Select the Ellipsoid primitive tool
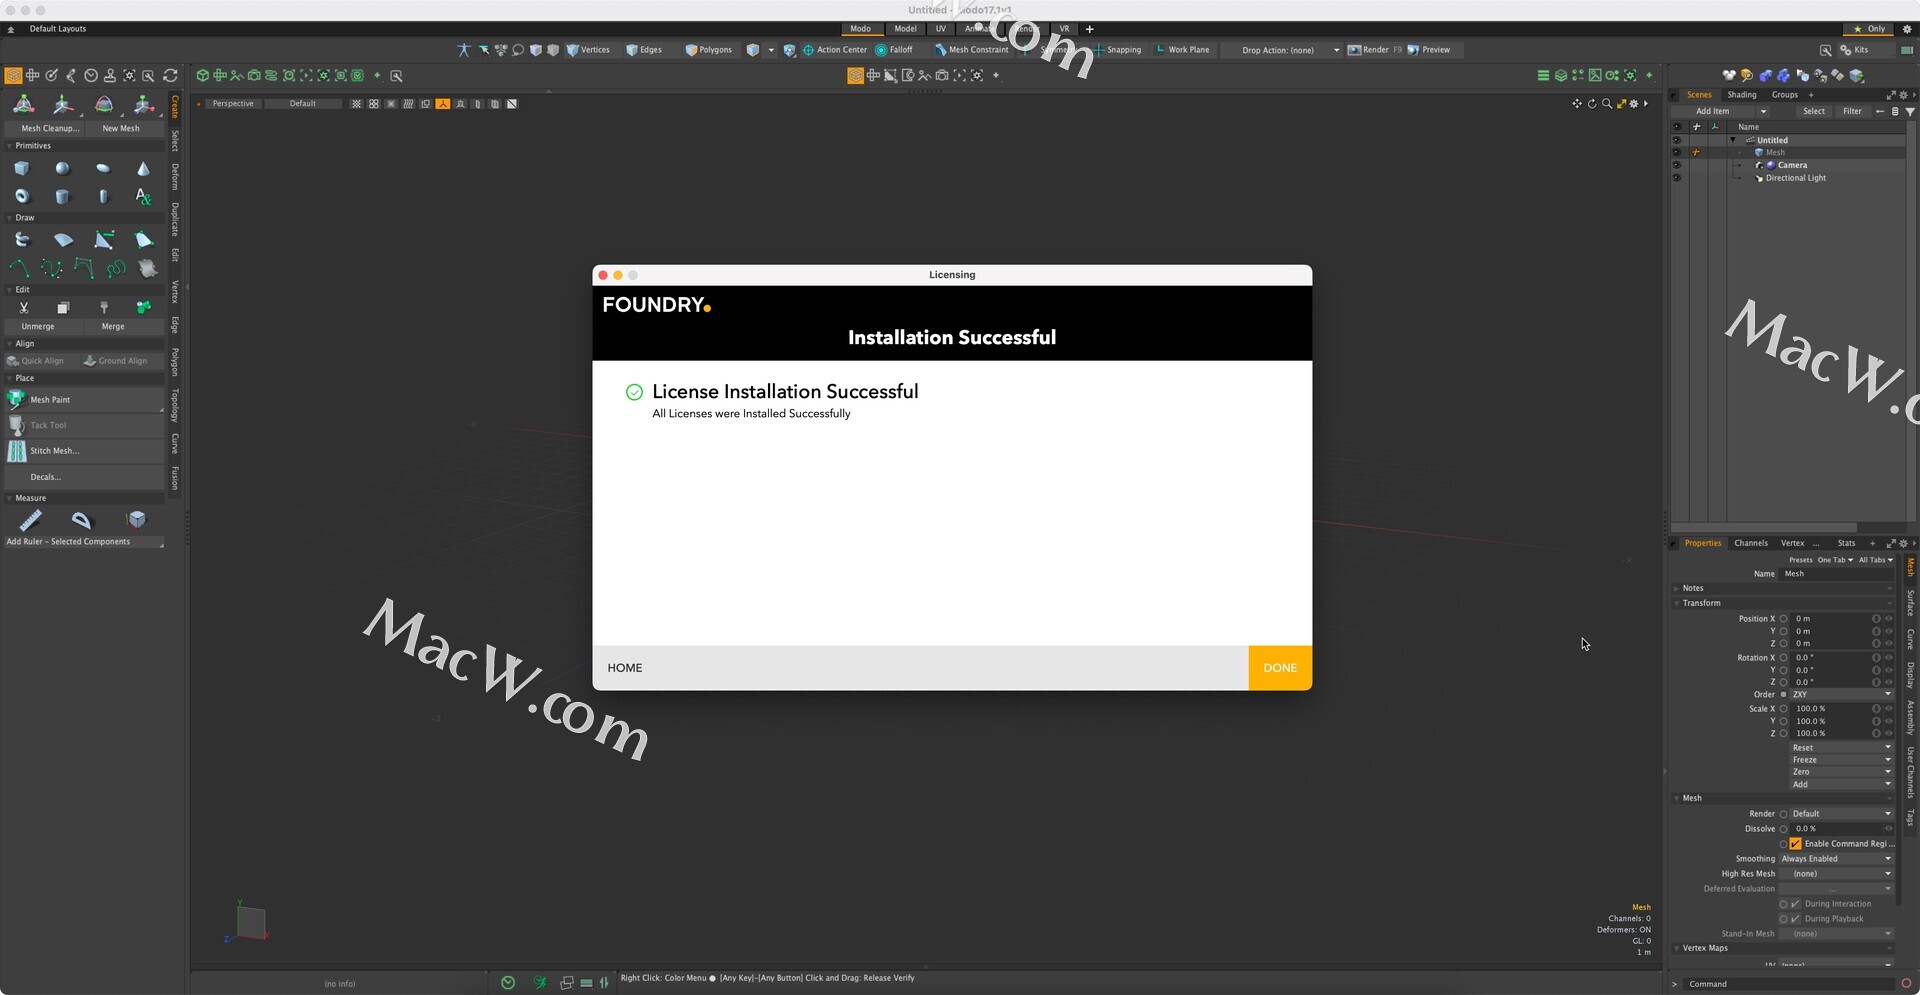Image resolution: width=1920 pixels, height=995 pixels. [x=103, y=168]
